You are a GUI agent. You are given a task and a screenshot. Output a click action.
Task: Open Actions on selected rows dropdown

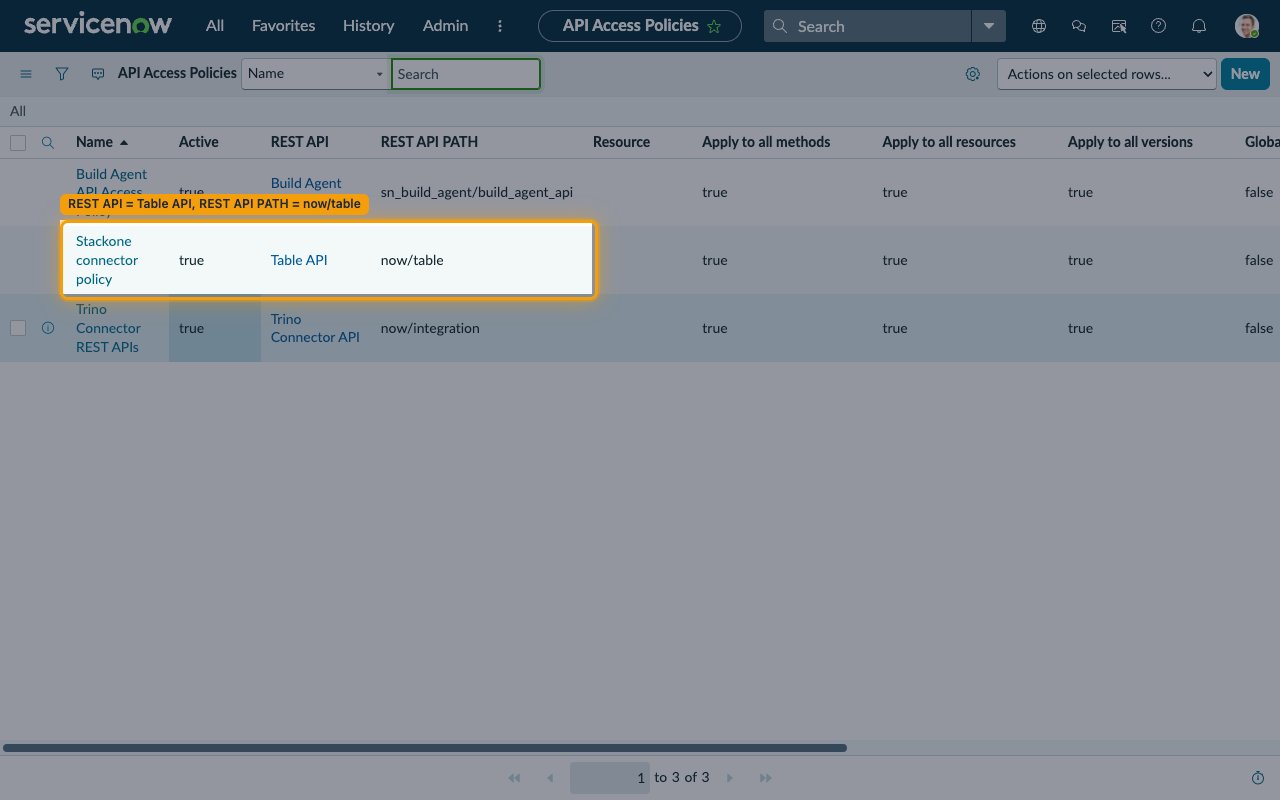click(1107, 74)
